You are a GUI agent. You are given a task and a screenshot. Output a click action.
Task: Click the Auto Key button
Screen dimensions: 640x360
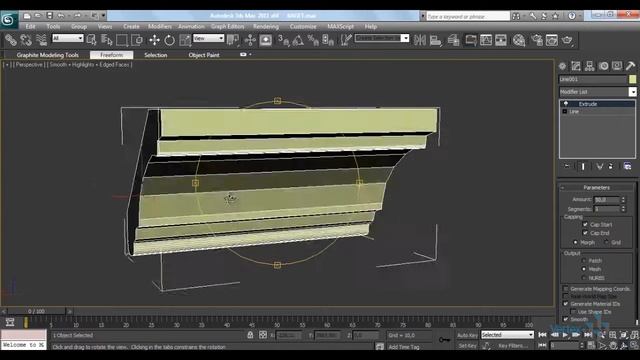[x=467, y=335]
